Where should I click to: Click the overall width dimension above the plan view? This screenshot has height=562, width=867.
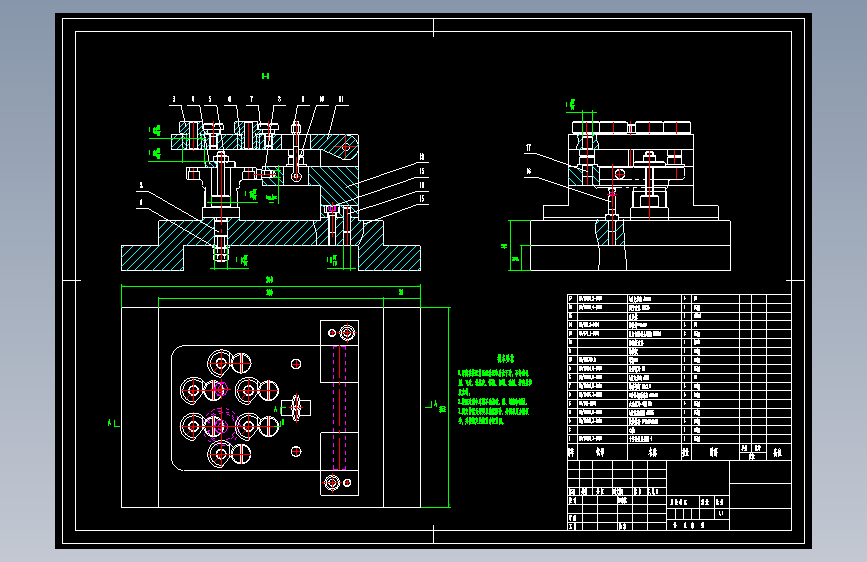[x=269, y=280]
